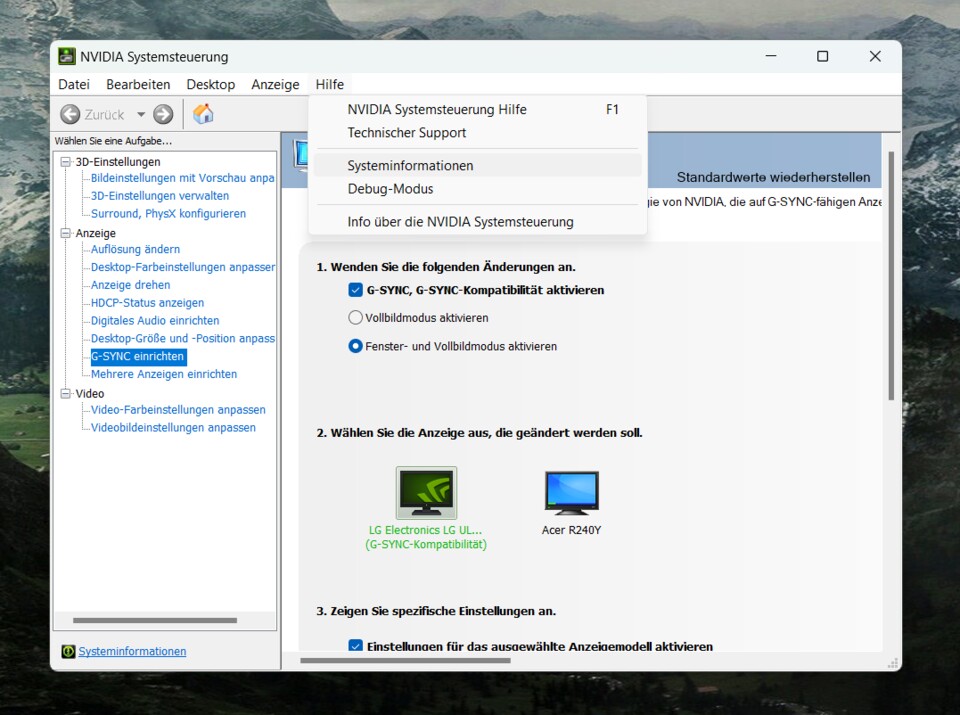Choose Systeminformationen from the Hilfe menu
The image size is (960, 715).
click(410, 166)
